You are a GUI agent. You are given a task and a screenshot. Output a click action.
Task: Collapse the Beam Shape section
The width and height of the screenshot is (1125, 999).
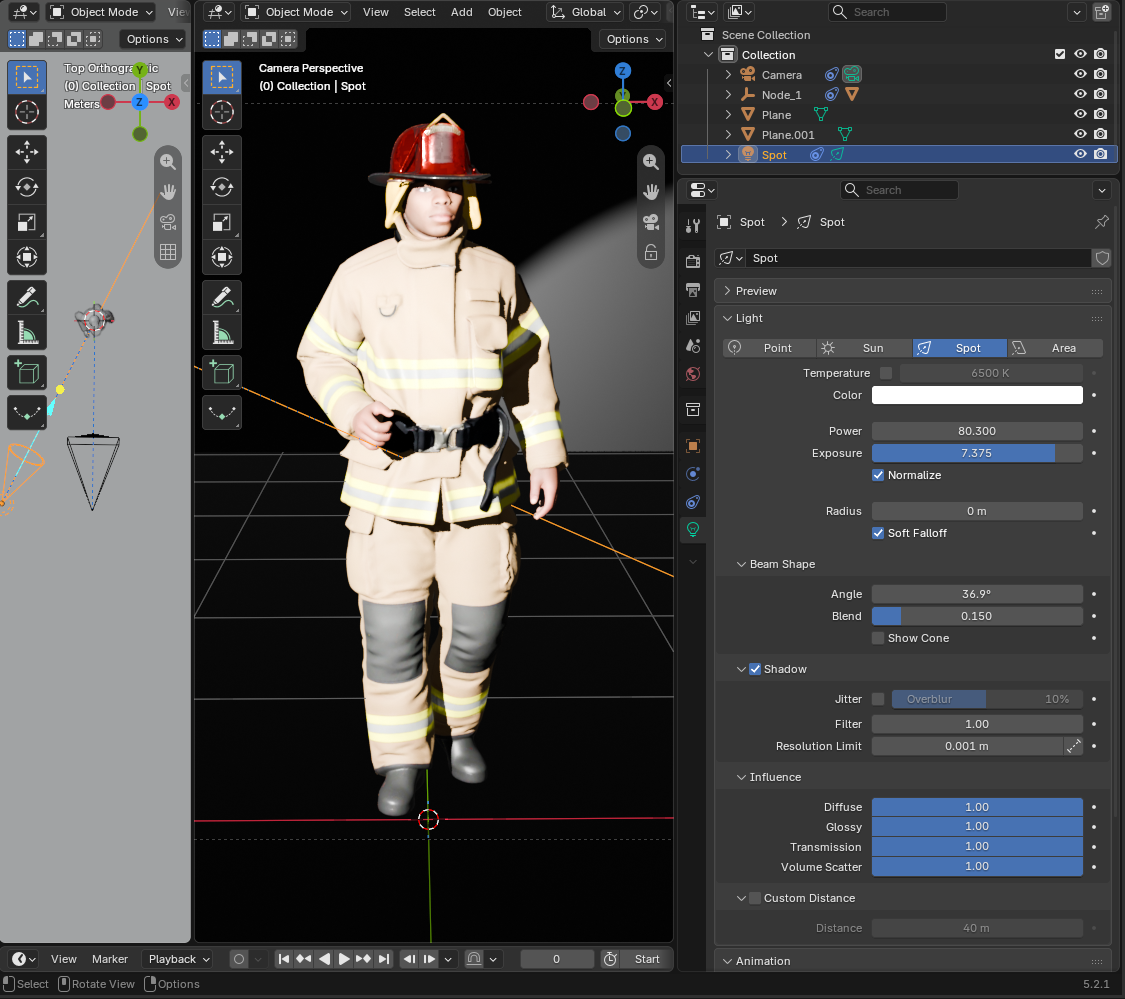[742, 564]
